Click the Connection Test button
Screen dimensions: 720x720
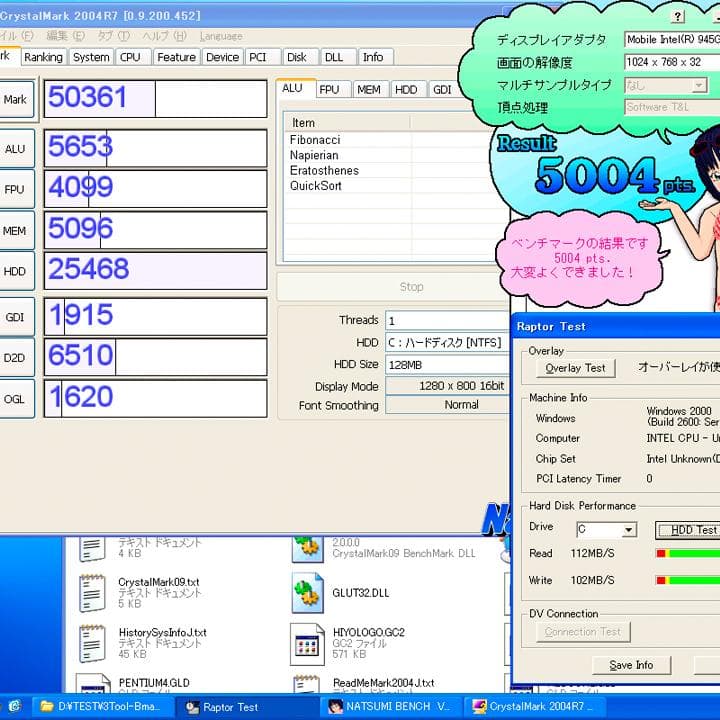(583, 632)
